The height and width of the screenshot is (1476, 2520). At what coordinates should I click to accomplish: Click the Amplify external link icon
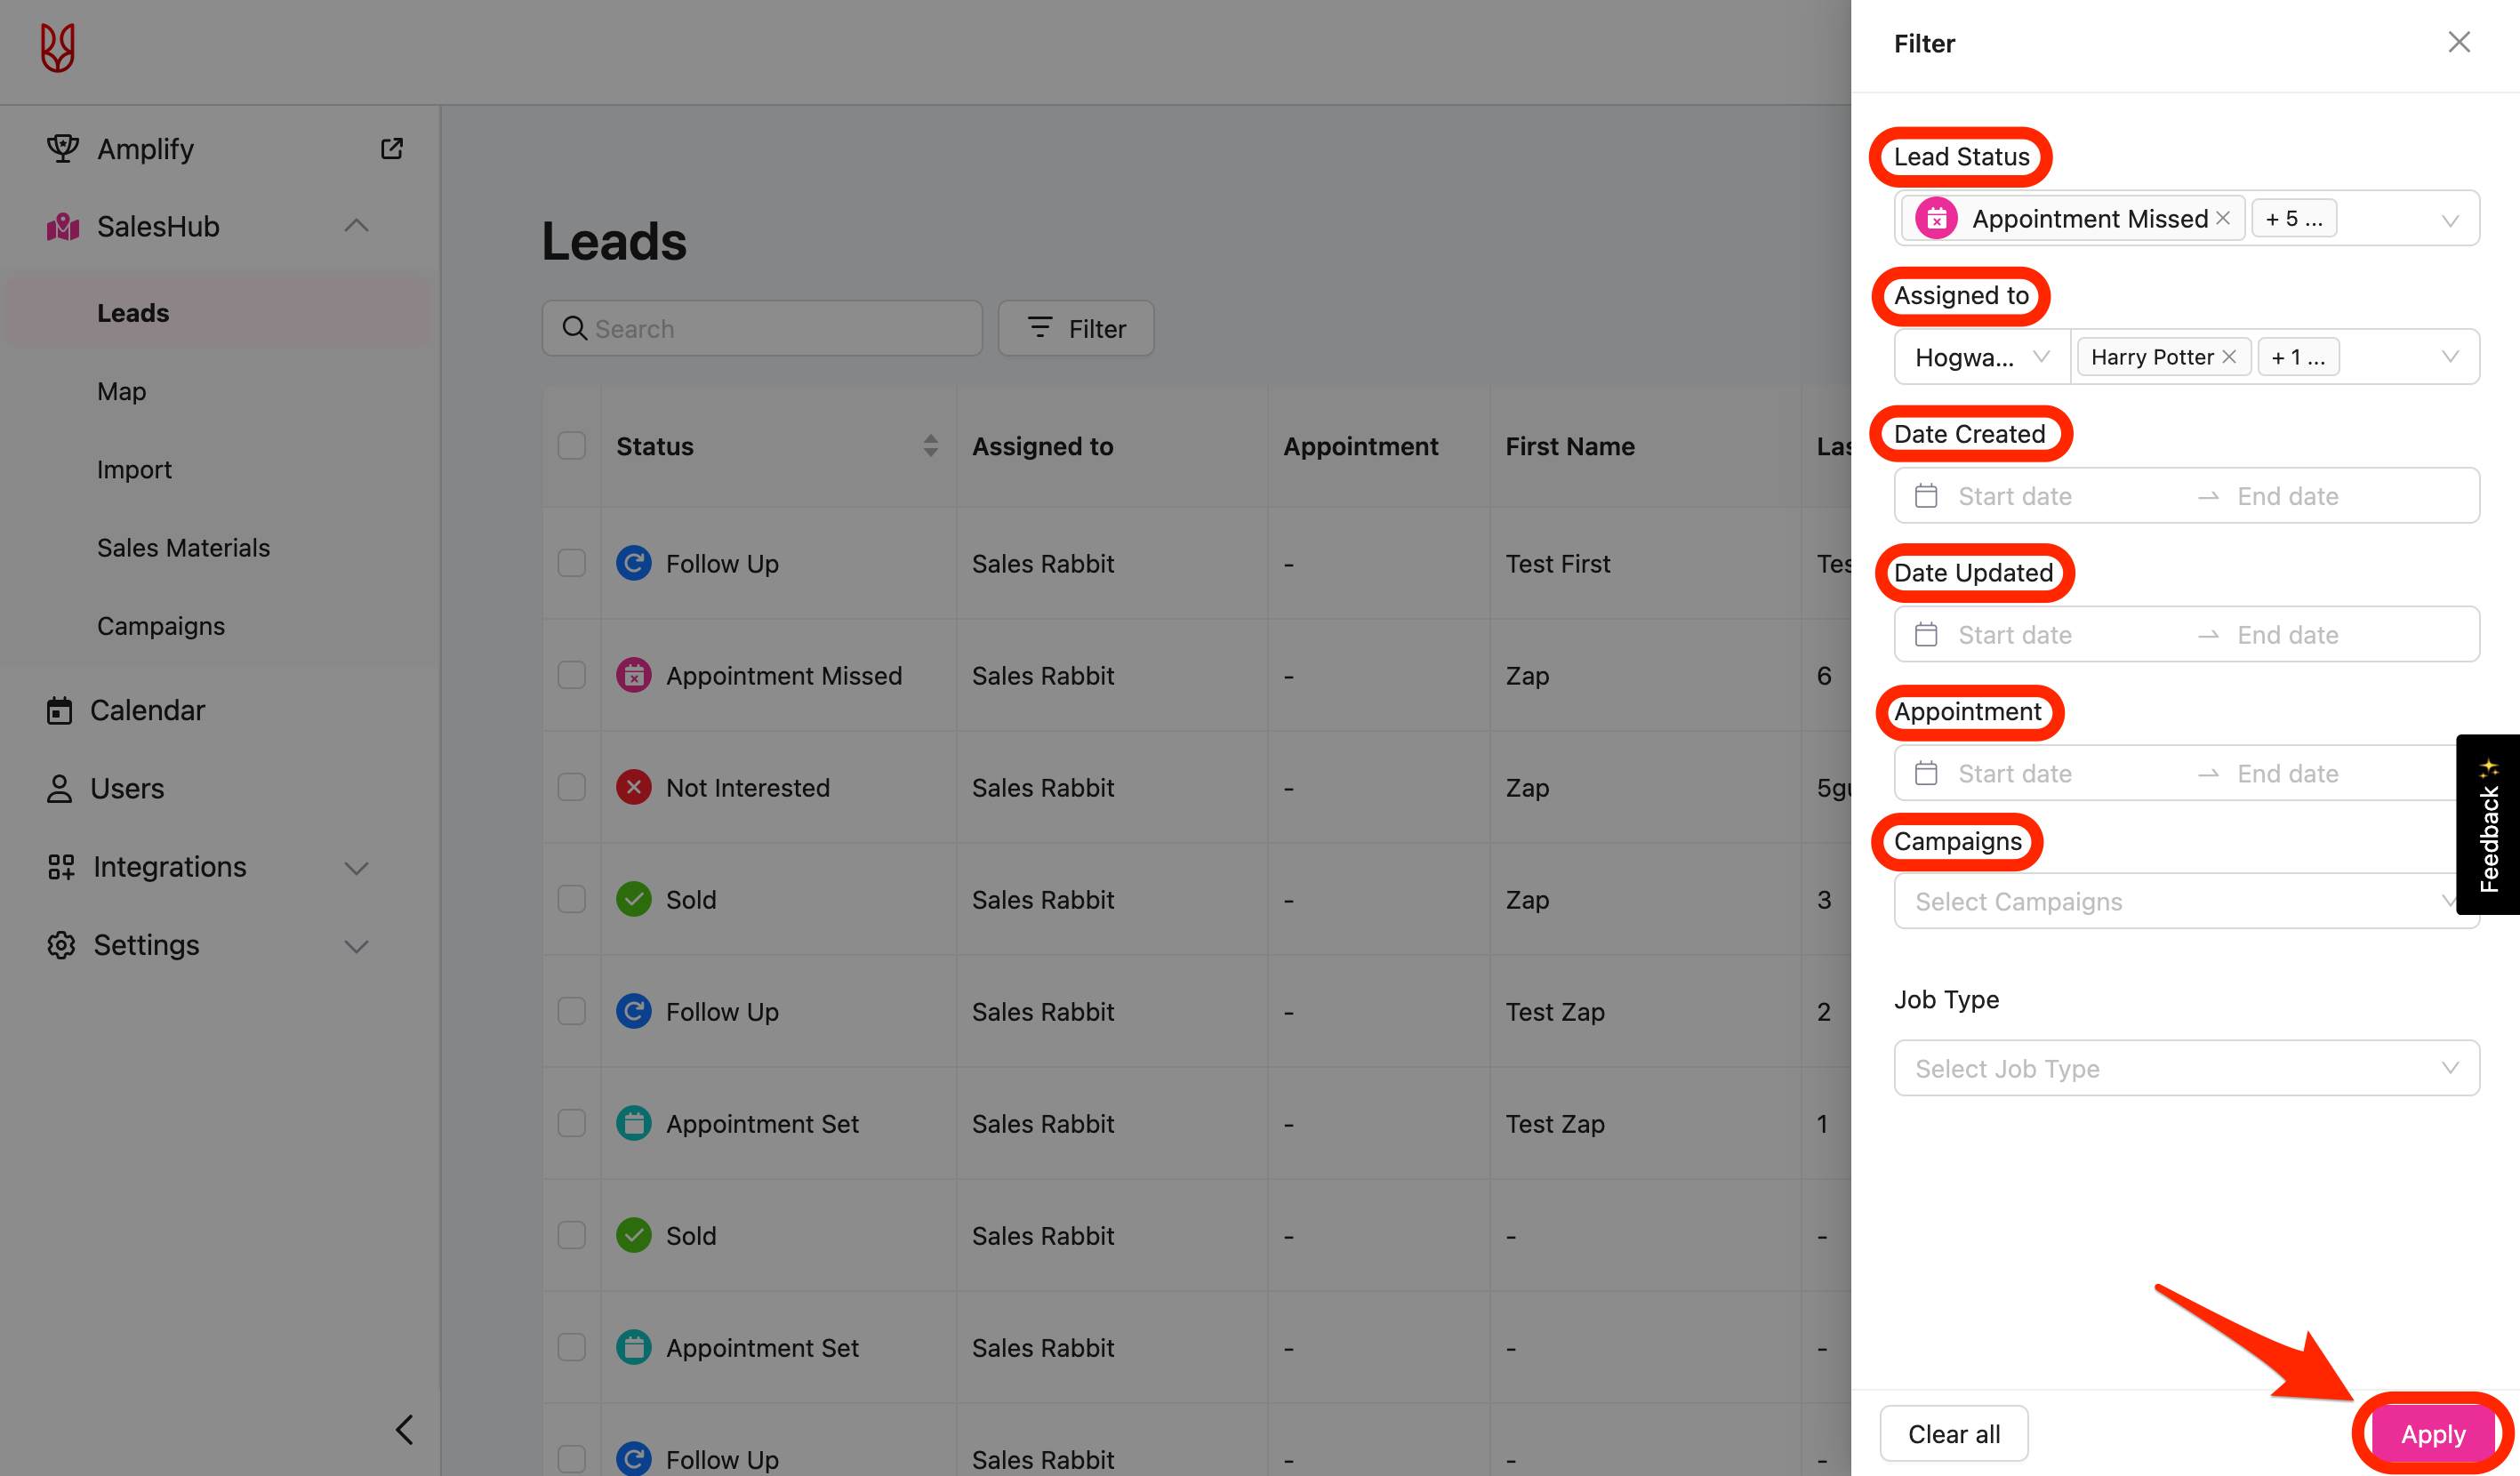[391, 149]
